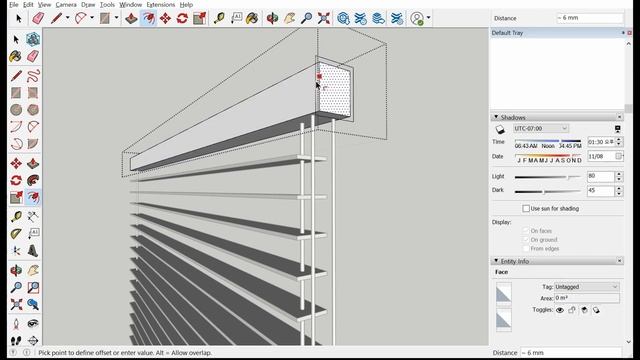This screenshot has width=640, height=360.
Task: Select the Pie arc tool
Action: point(33,144)
